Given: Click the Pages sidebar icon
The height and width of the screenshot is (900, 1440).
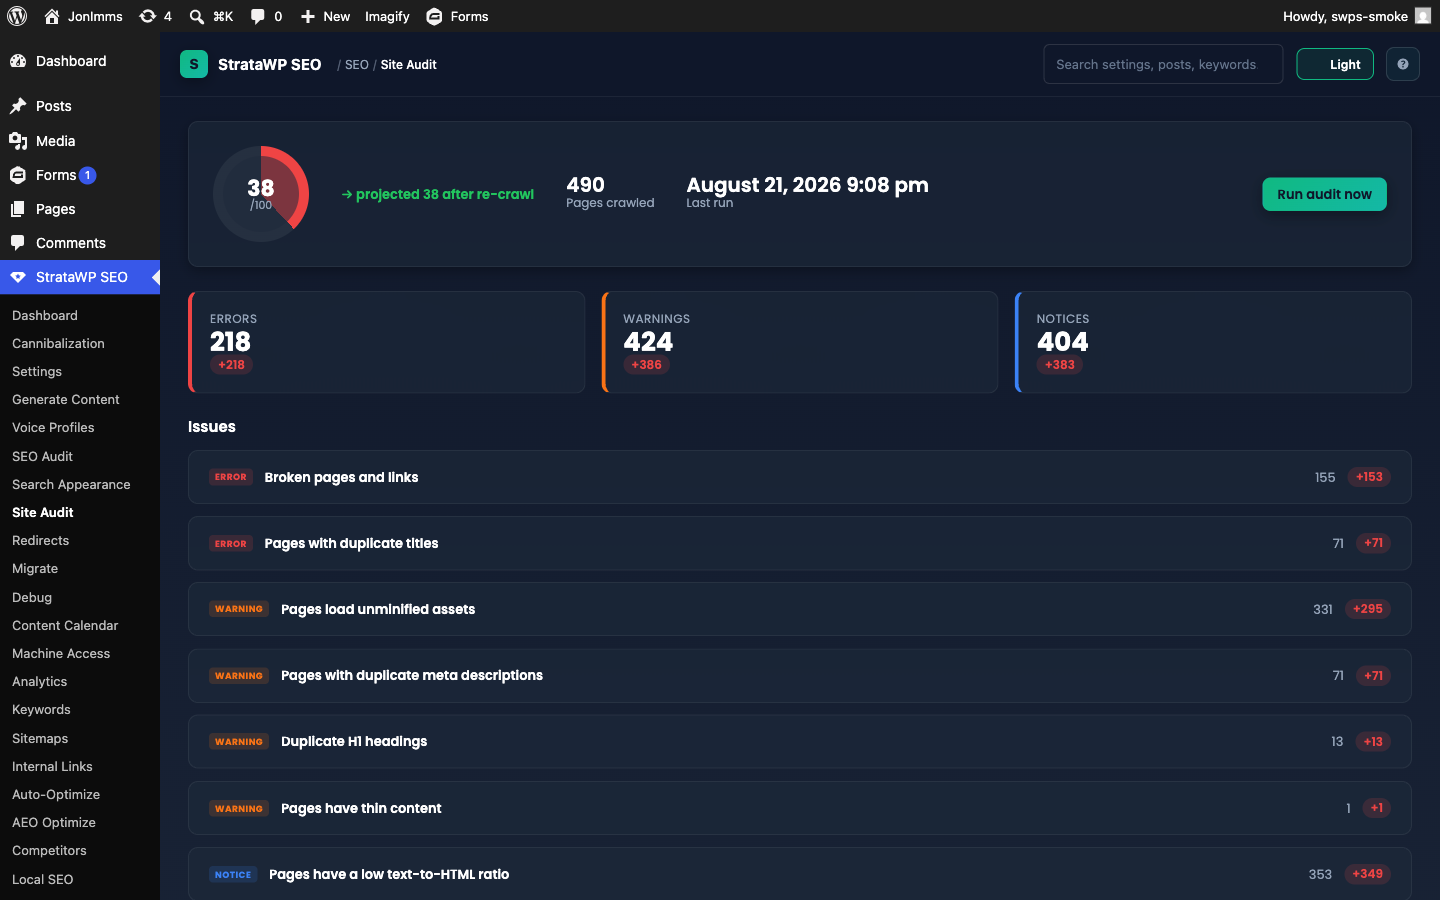Looking at the screenshot, I should (x=18, y=209).
